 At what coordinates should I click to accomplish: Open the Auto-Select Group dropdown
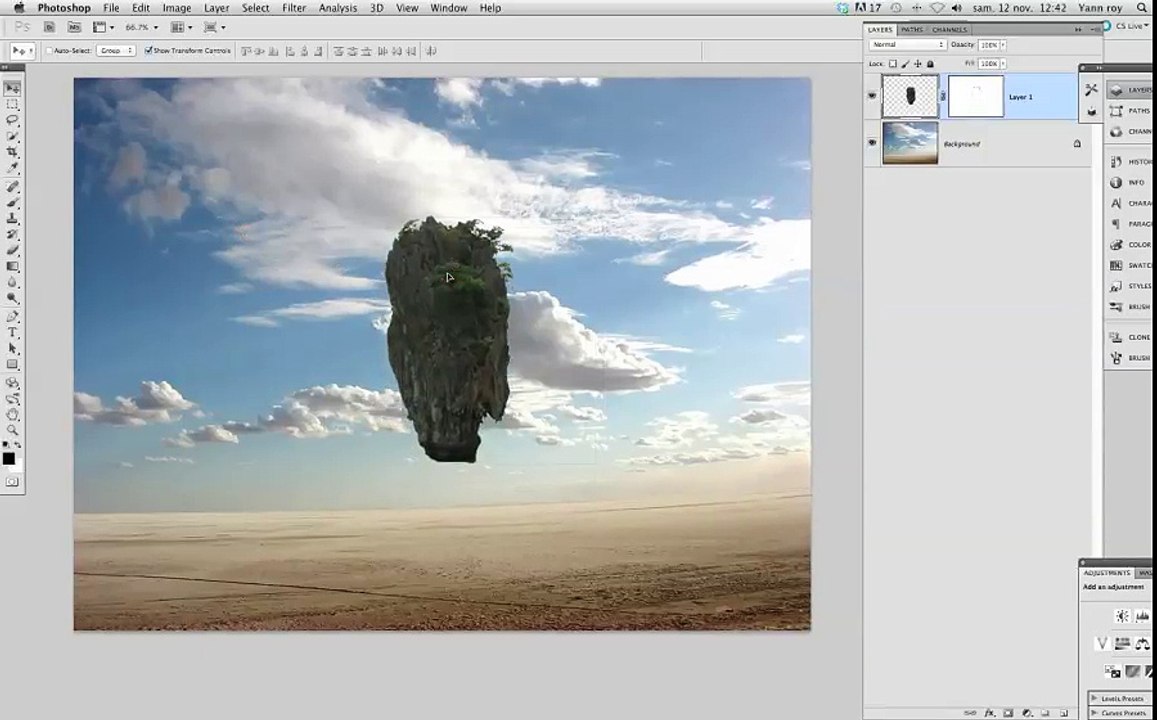pos(116,51)
